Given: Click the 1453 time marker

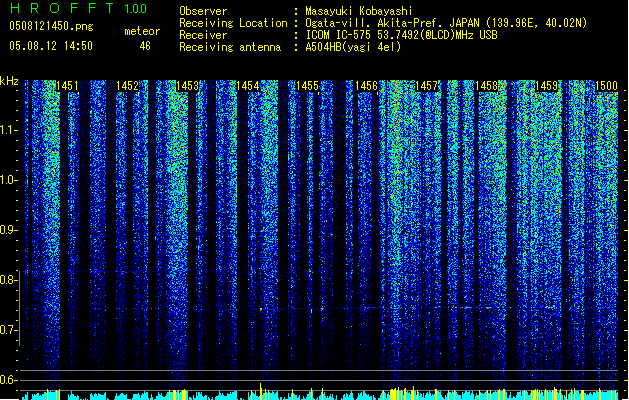Looking at the screenshot, I should click(x=187, y=86).
